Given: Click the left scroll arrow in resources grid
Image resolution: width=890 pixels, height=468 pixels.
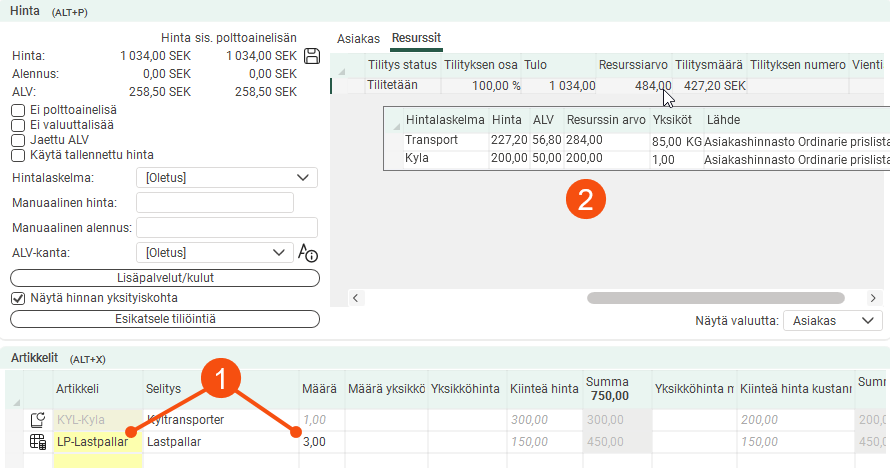Looking at the screenshot, I should [x=357, y=298].
